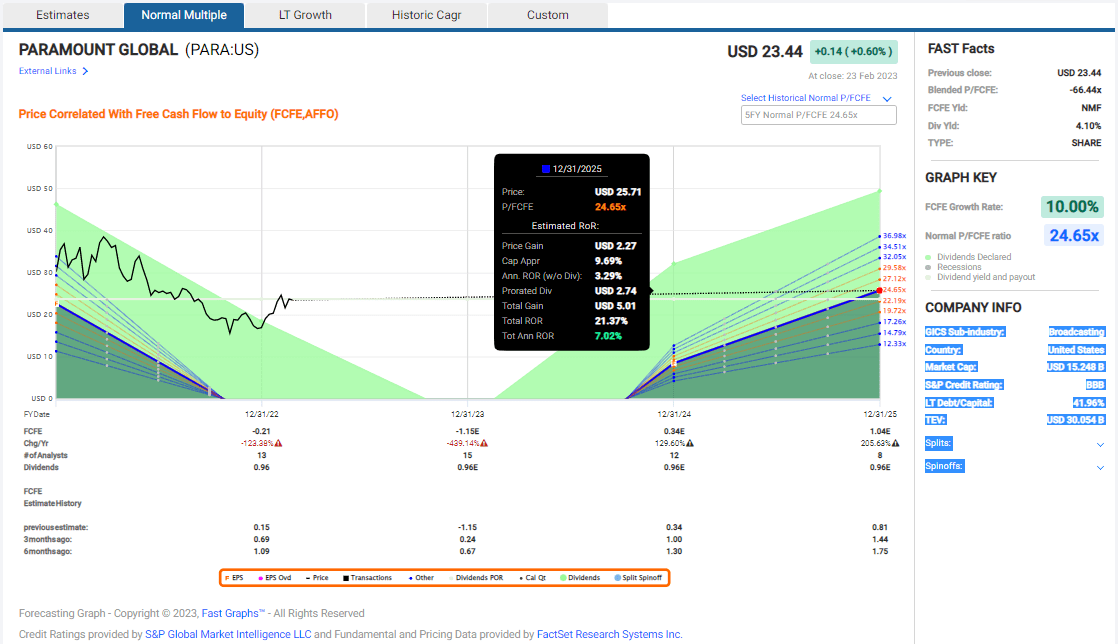
Task: Click the triangle icon beside 205.63%
Action: (896, 444)
